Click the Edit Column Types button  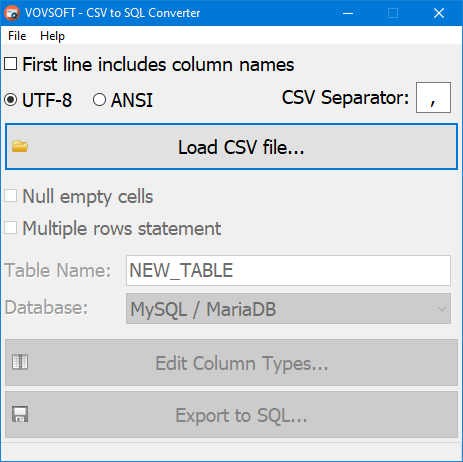coord(231,362)
